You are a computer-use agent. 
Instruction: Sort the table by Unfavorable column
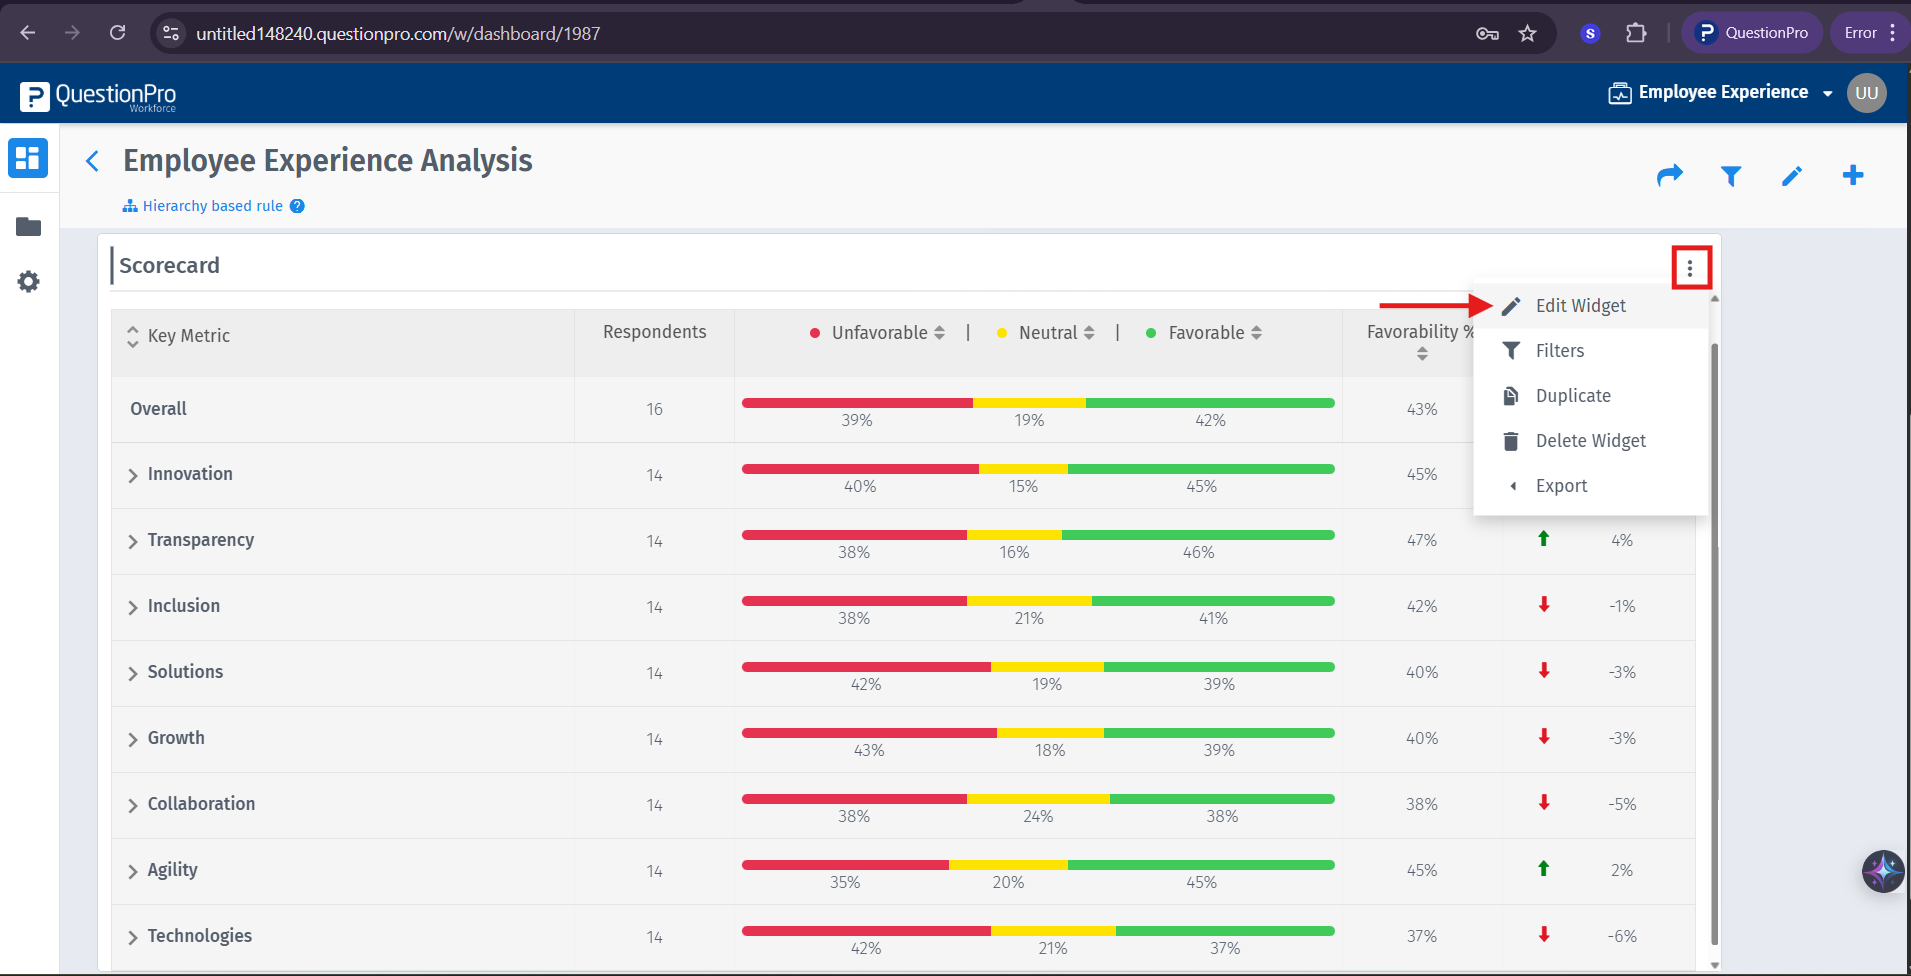click(939, 333)
